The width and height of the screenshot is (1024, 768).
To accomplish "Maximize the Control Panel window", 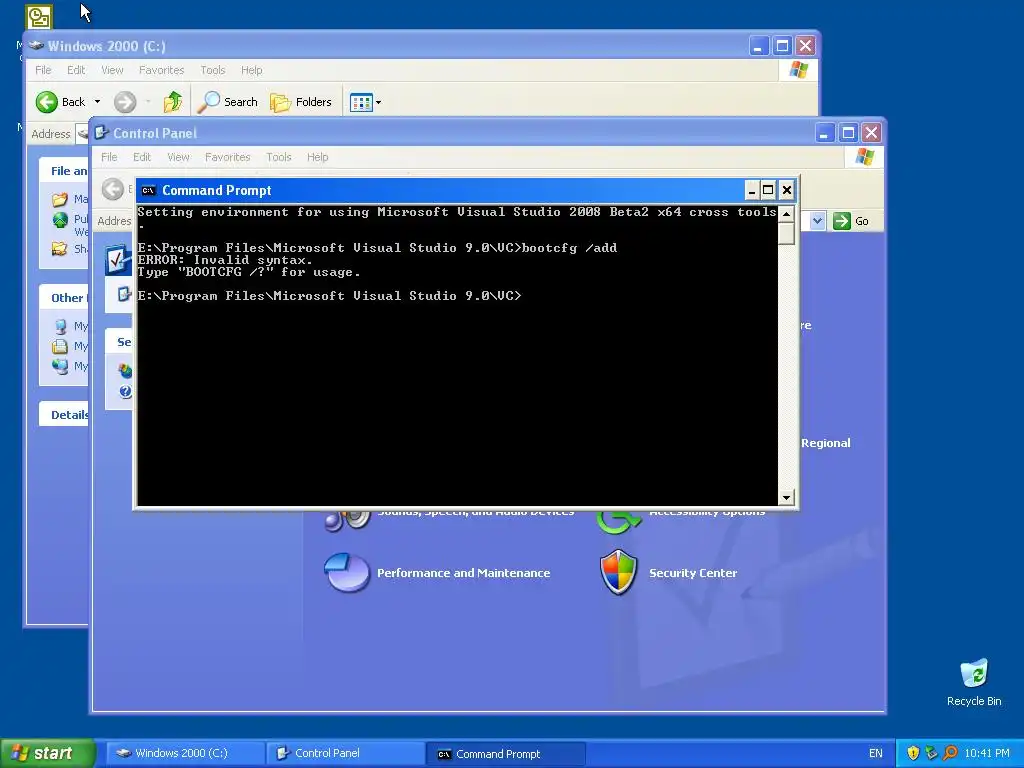I will pyautogui.click(x=848, y=133).
